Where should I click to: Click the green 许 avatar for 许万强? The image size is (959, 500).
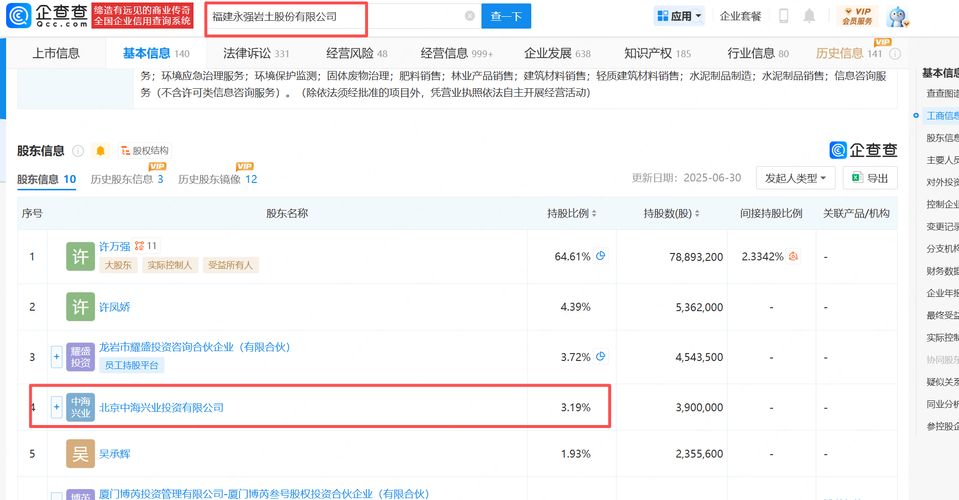pyautogui.click(x=80, y=256)
